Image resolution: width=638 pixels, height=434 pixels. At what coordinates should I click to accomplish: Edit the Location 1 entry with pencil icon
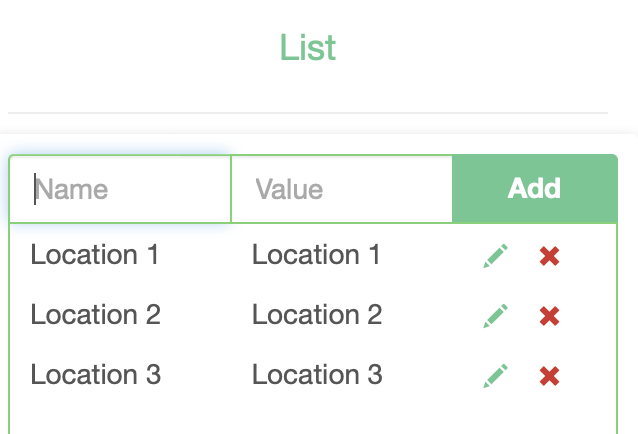[x=496, y=256]
